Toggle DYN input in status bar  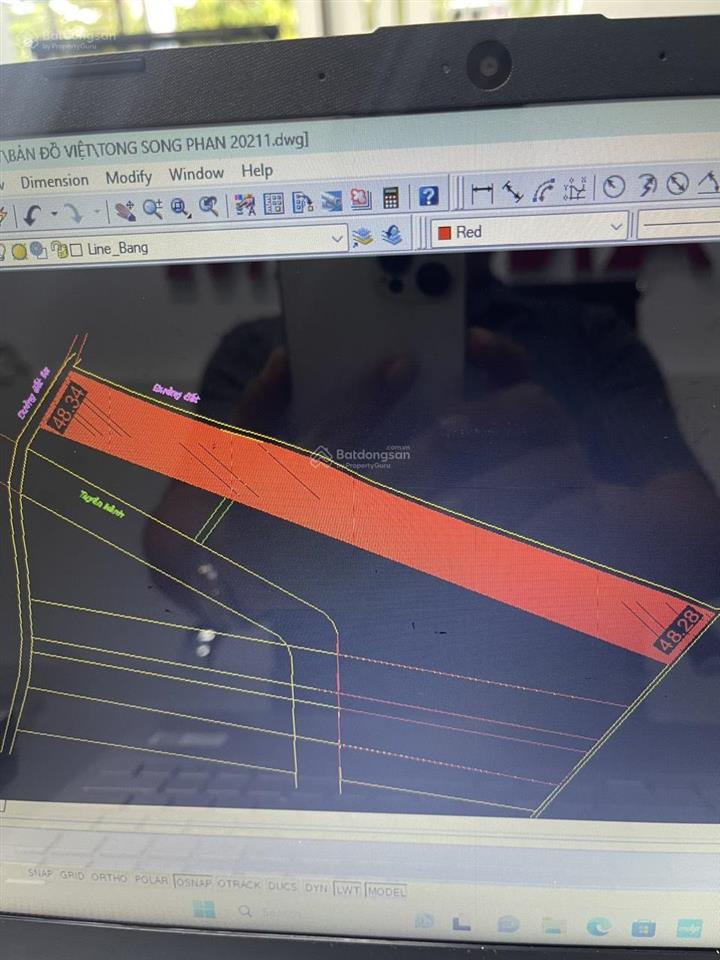[x=316, y=887]
